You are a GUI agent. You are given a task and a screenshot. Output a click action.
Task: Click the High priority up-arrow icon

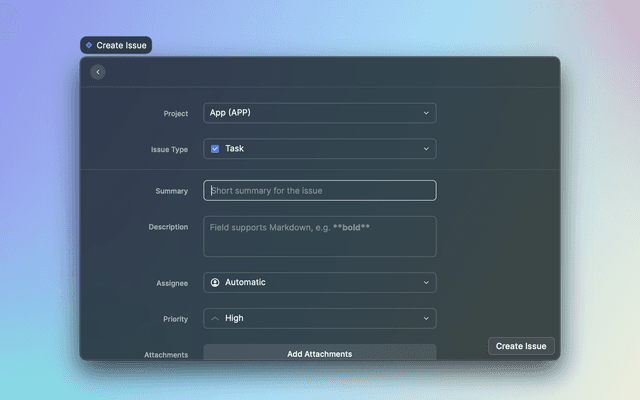(x=215, y=319)
